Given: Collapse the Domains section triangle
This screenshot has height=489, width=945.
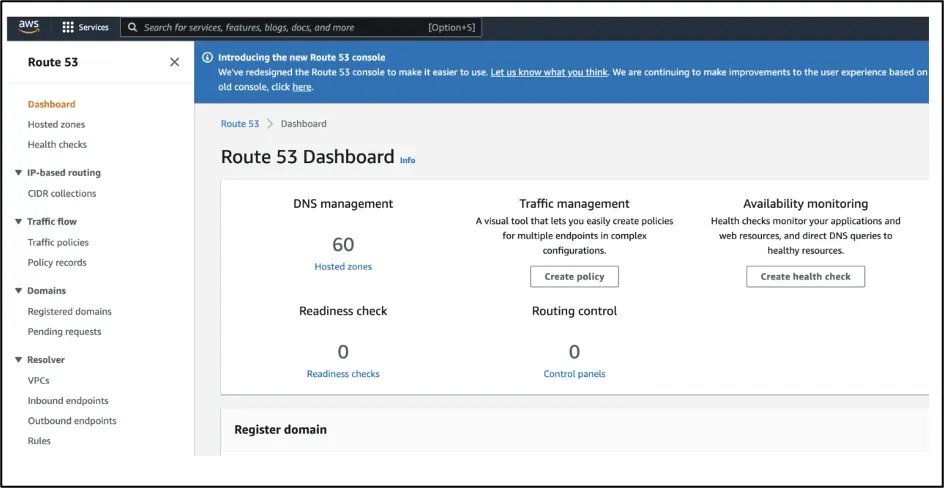Looking at the screenshot, I should 19,291.
